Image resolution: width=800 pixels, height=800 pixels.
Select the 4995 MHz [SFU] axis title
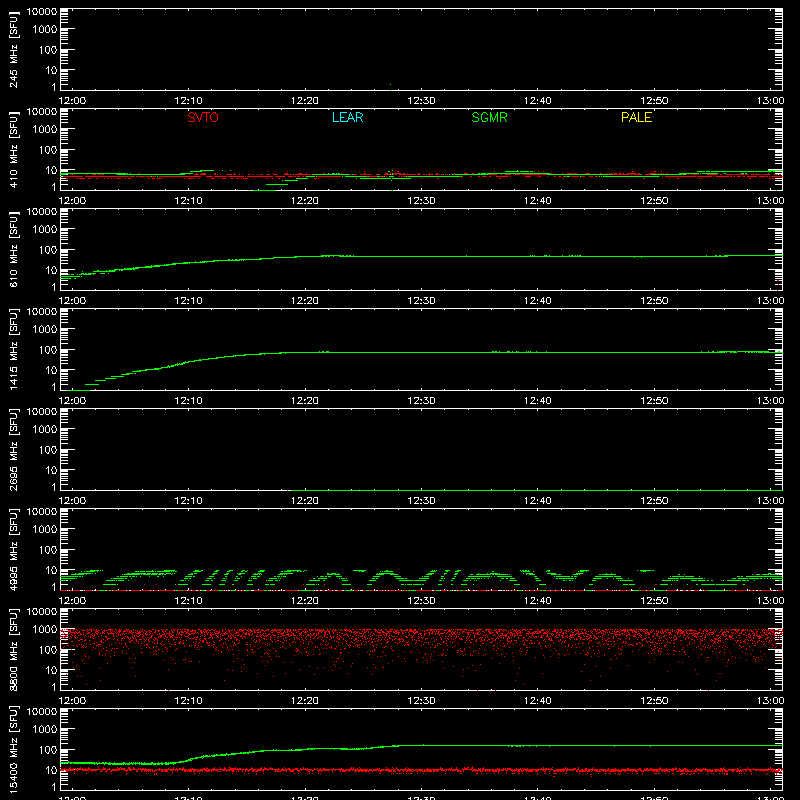click(x=13, y=550)
